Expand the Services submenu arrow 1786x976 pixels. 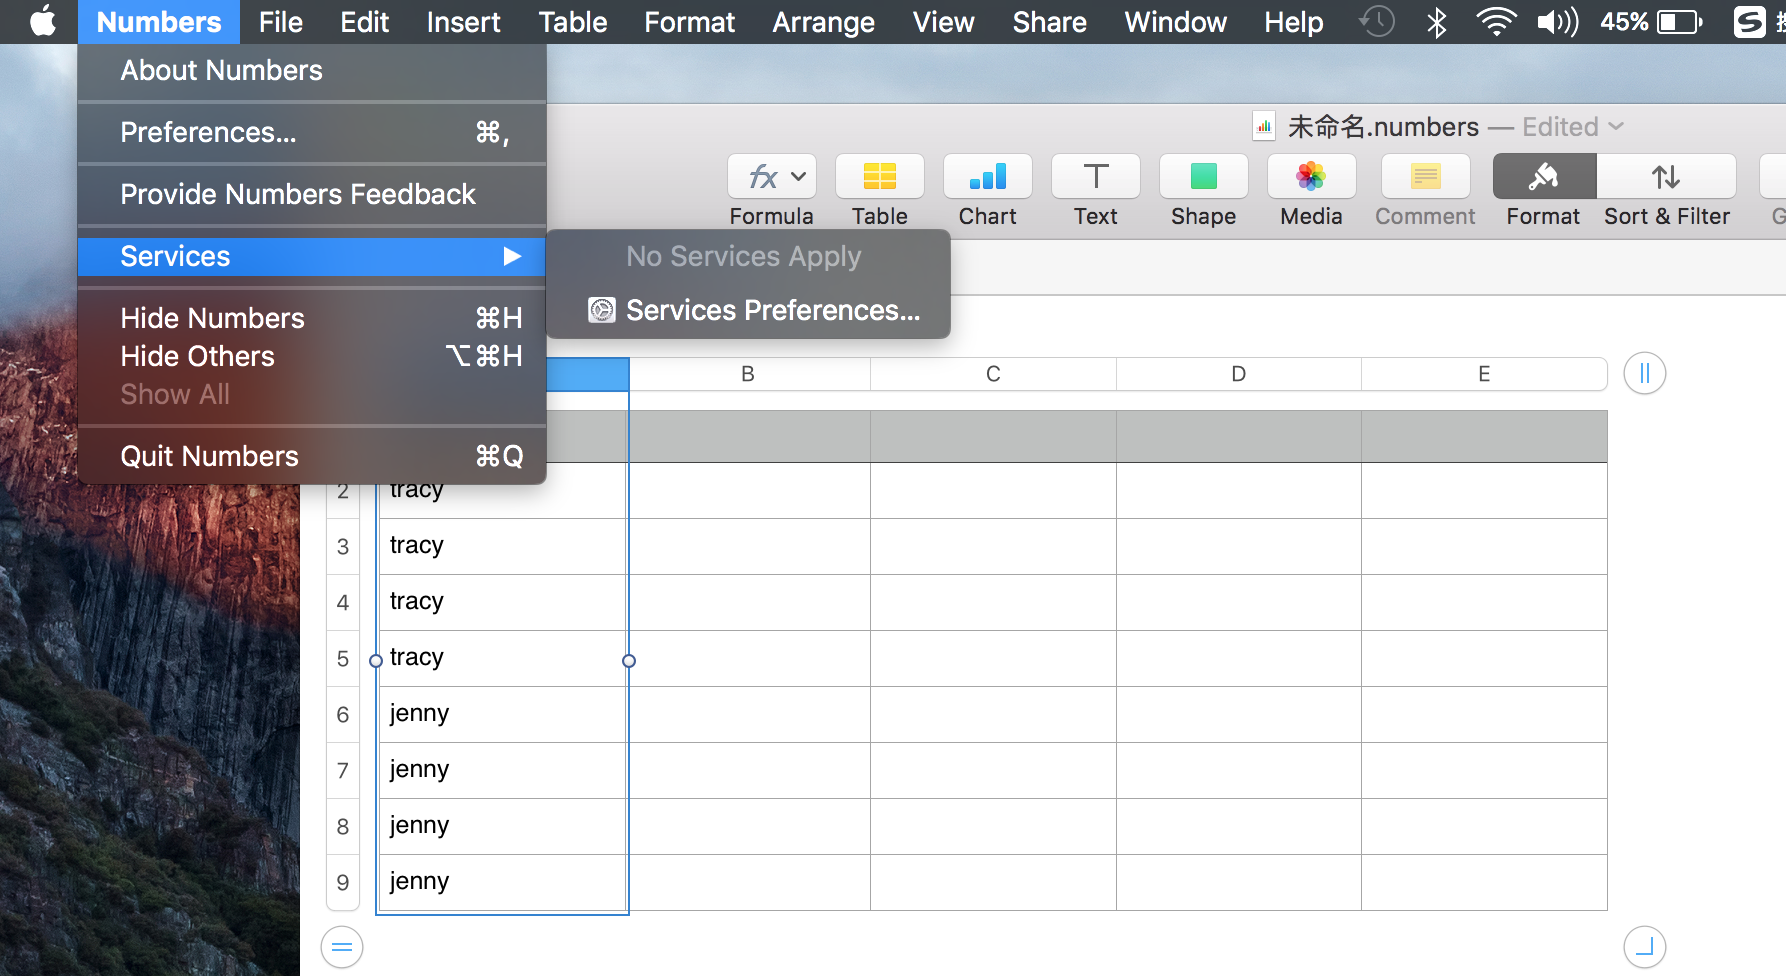click(512, 256)
